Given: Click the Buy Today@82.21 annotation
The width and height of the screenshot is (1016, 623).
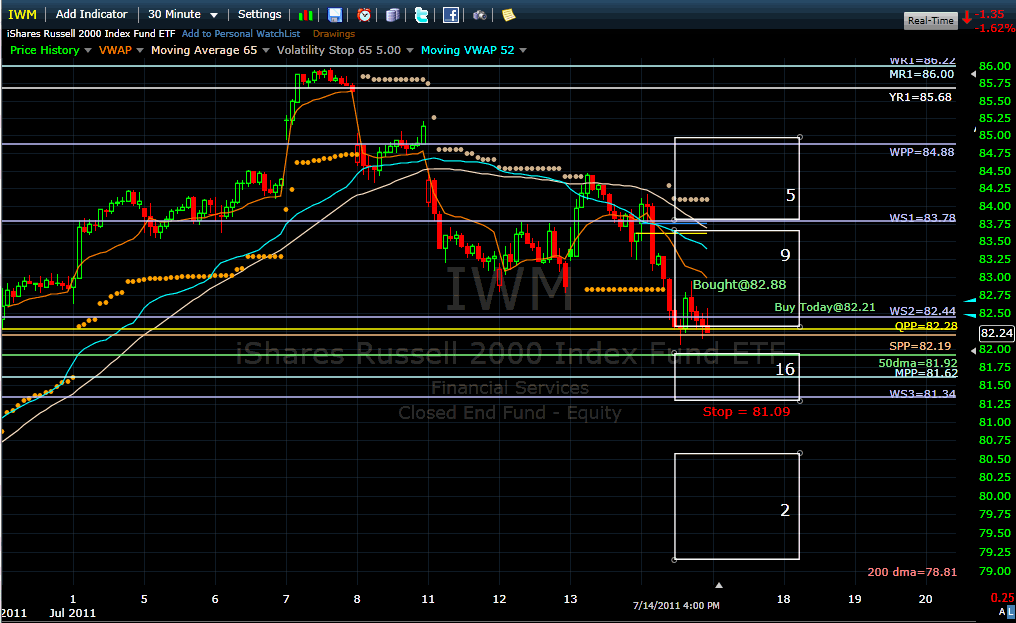Looking at the screenshot, I should coord(825,307).
